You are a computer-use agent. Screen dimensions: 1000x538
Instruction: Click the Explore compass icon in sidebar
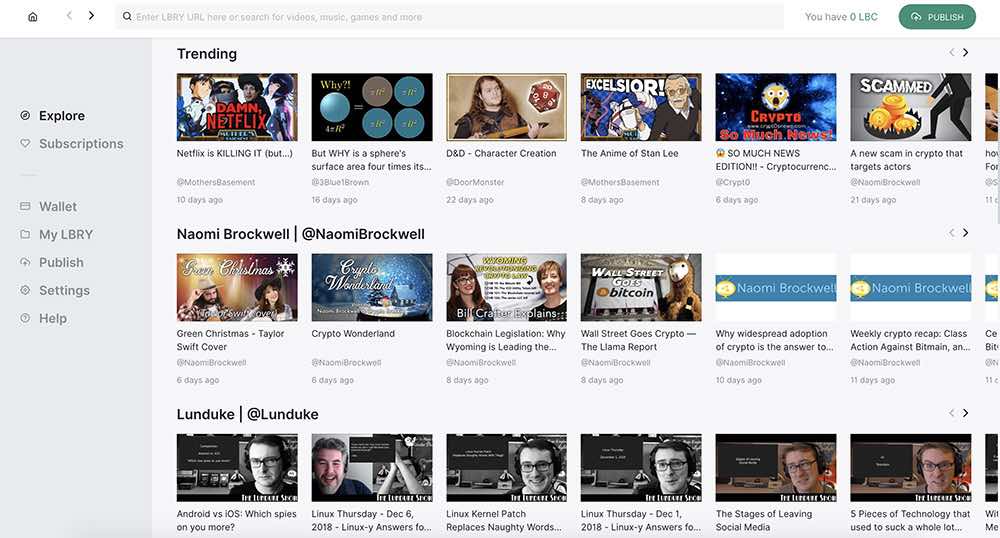(x=25, y=115)
